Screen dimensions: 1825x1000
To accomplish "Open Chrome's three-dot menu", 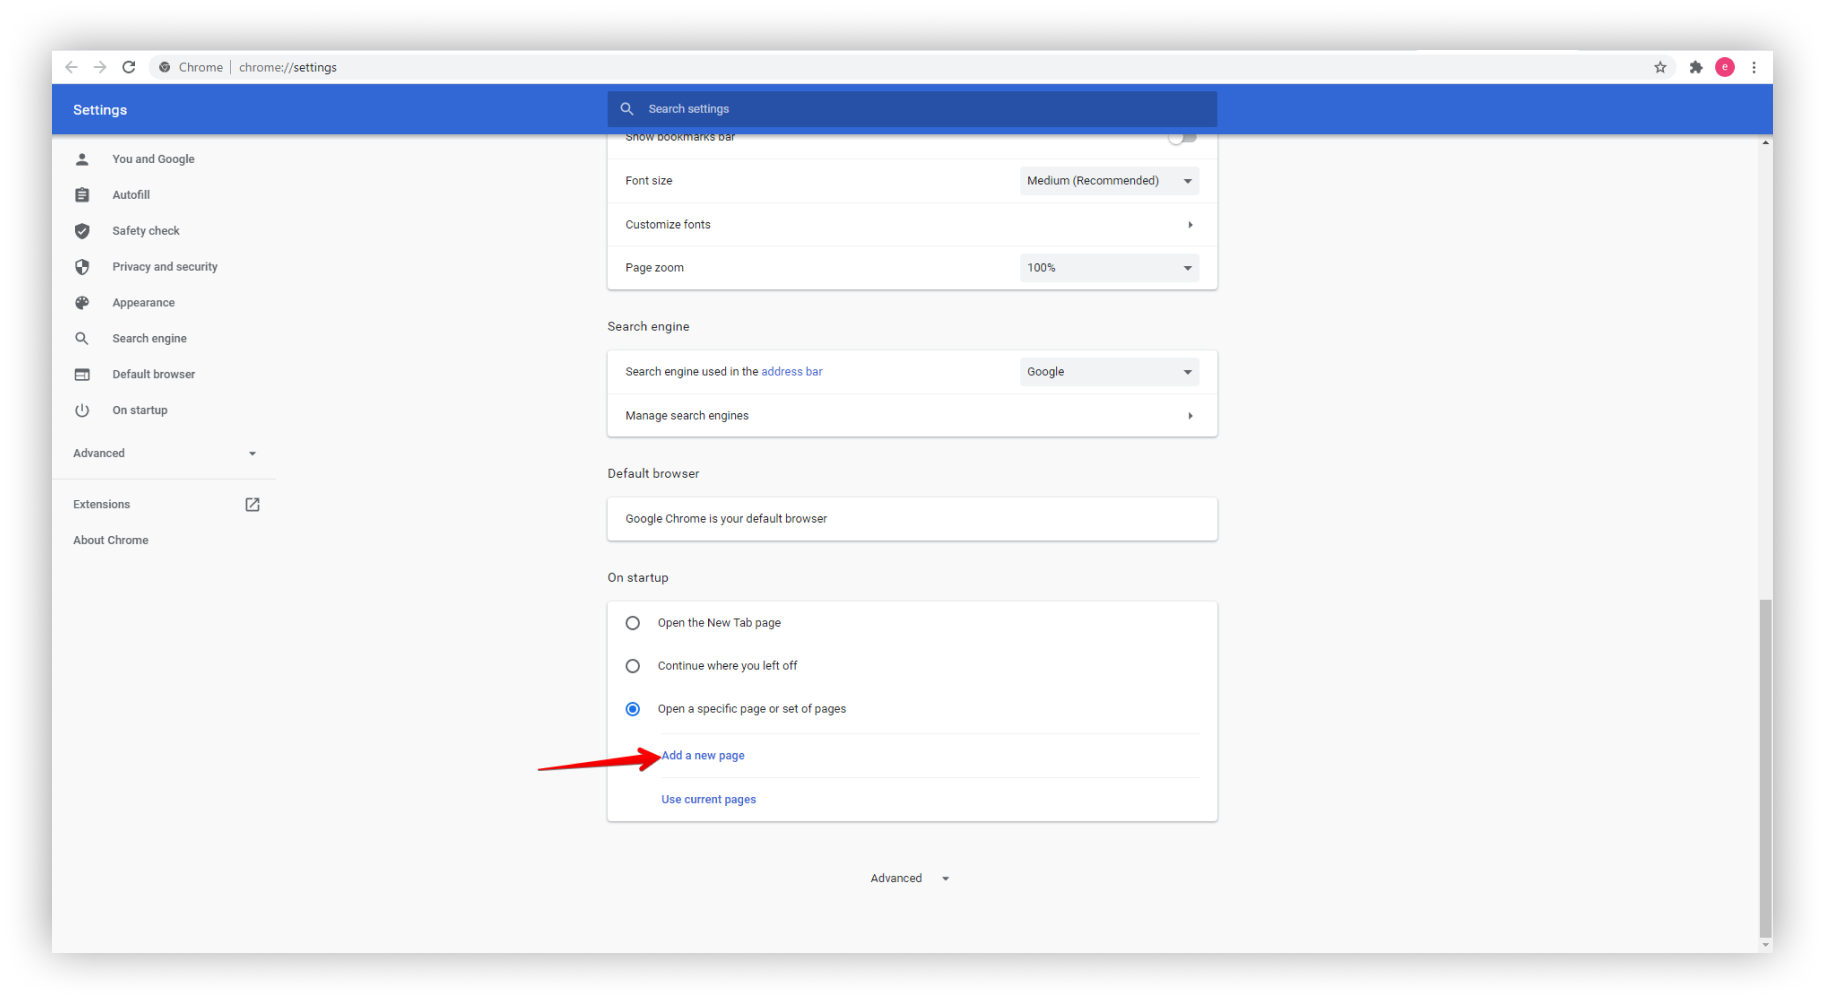I will point(1754,67).
